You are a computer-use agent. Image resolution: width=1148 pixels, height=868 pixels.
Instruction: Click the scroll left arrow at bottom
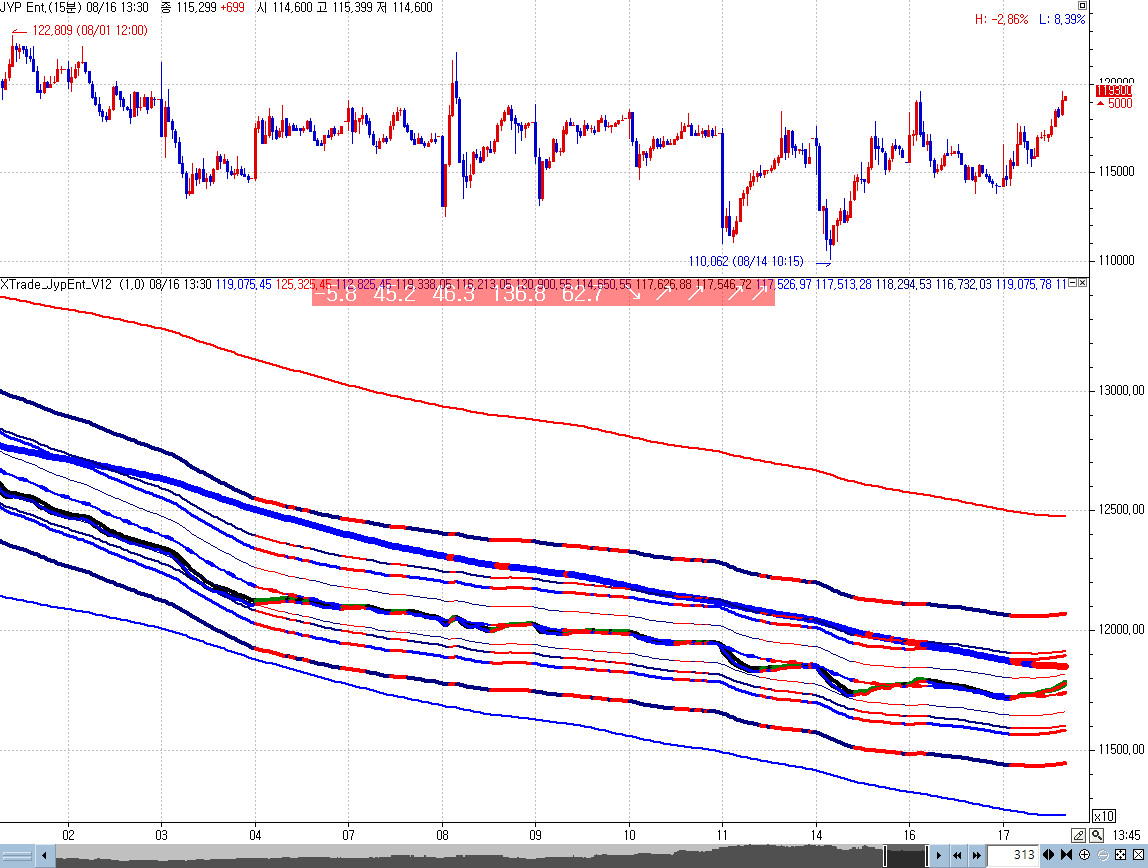pos(45,856)
